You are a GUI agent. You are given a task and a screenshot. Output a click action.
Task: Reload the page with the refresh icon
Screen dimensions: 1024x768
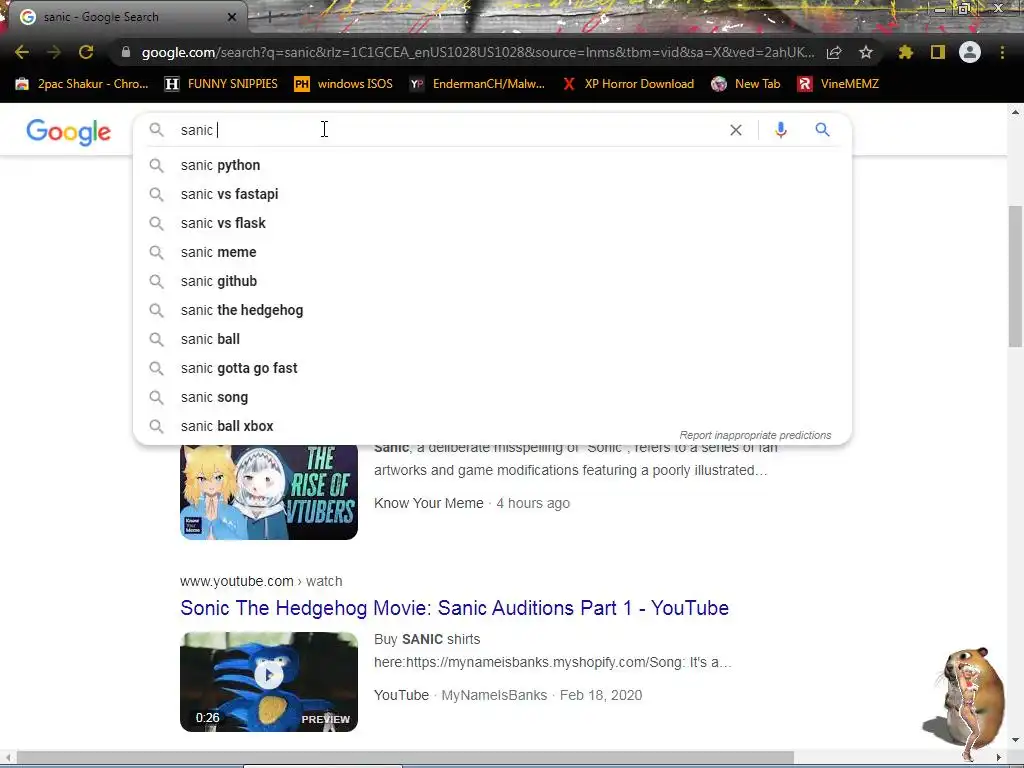click(x=86, y=52)
